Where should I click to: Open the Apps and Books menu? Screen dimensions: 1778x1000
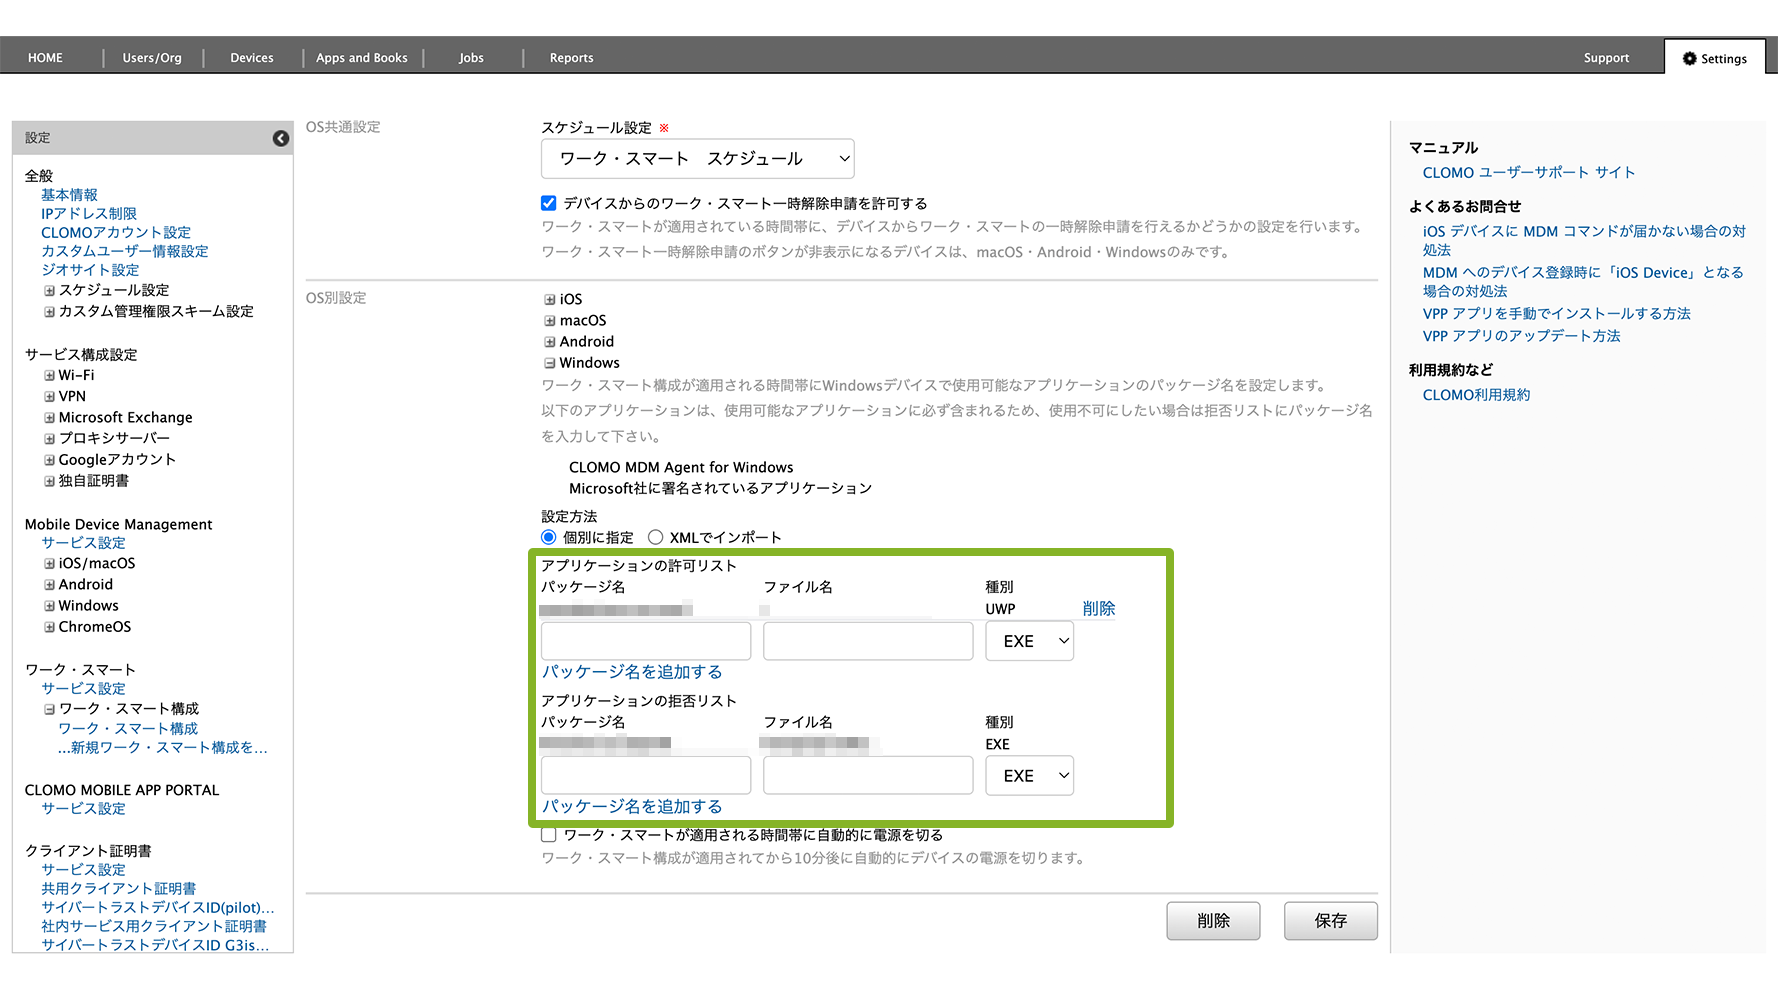[x=362, y=58]
